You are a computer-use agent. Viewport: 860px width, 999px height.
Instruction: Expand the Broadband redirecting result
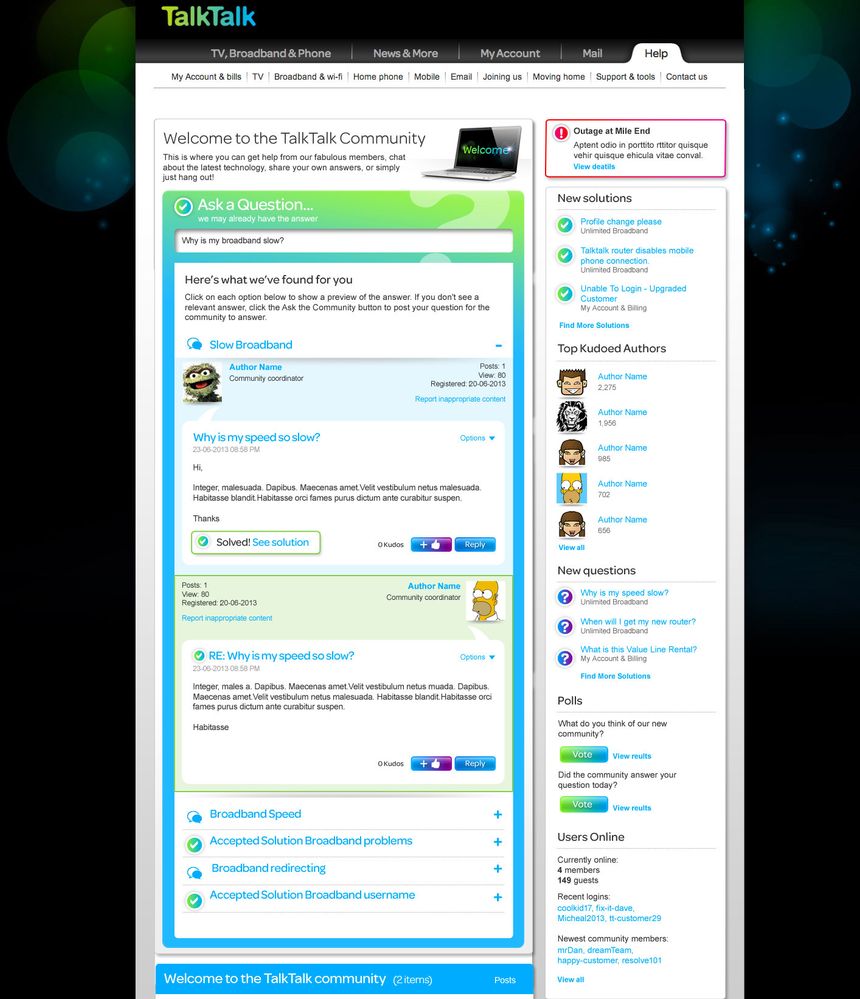498,868
